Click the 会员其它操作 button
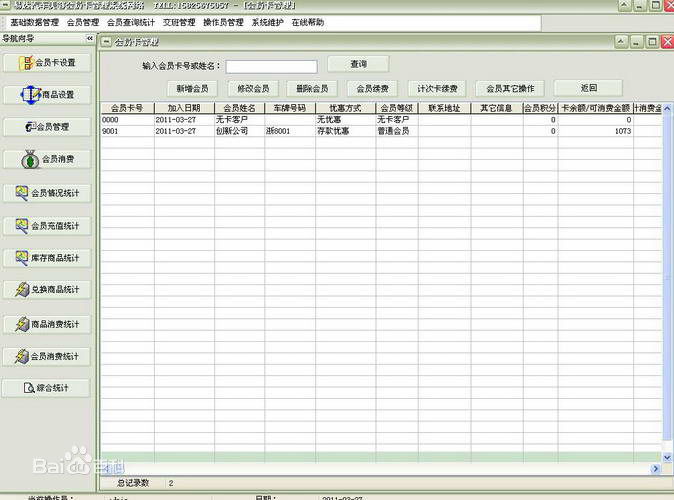 tap(510, 89)
